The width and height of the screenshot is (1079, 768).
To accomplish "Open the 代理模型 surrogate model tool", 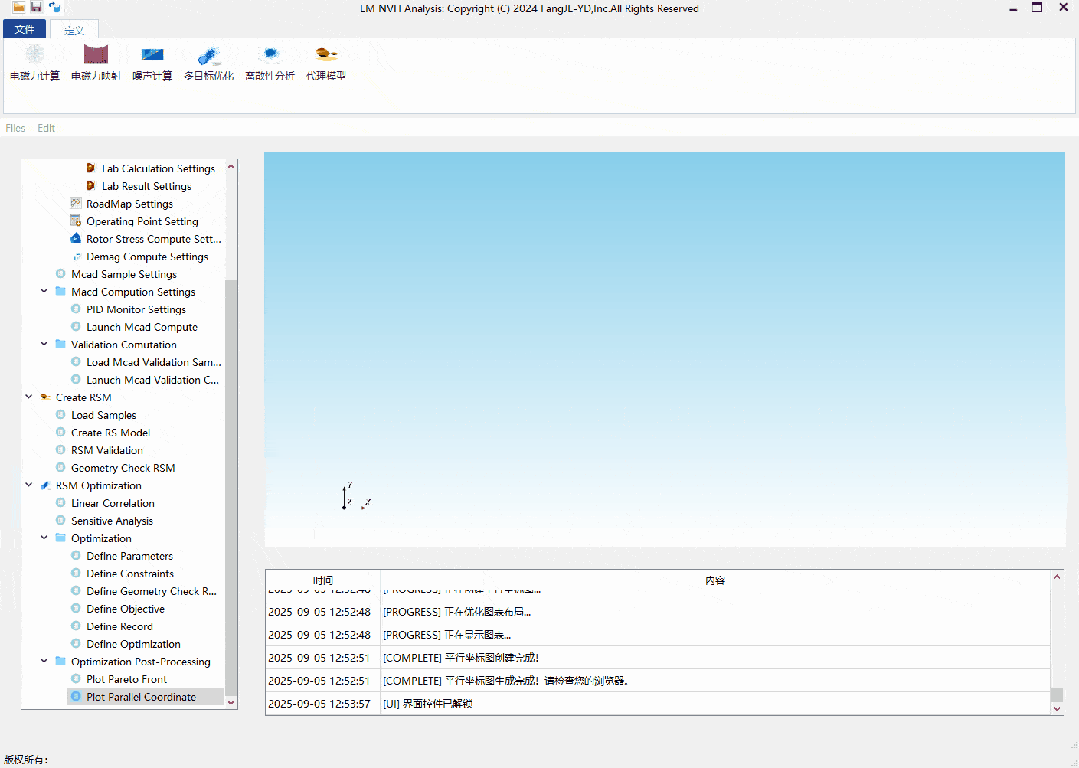I will [326, 56].
